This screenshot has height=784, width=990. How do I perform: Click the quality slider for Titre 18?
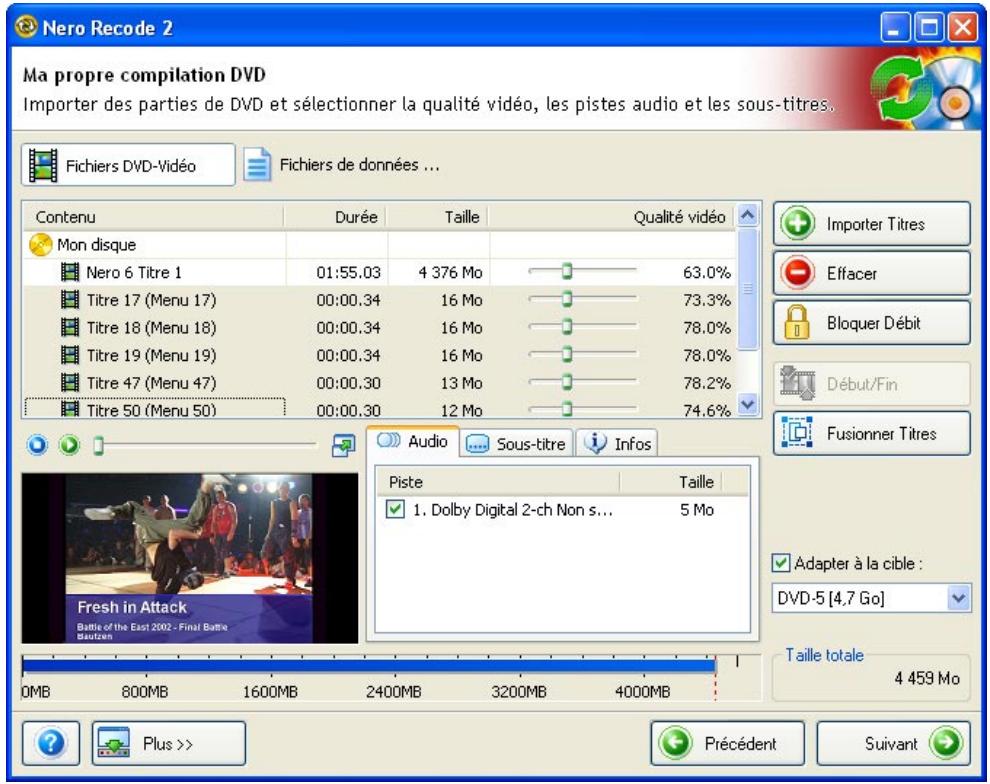click(x=583, y=326)
